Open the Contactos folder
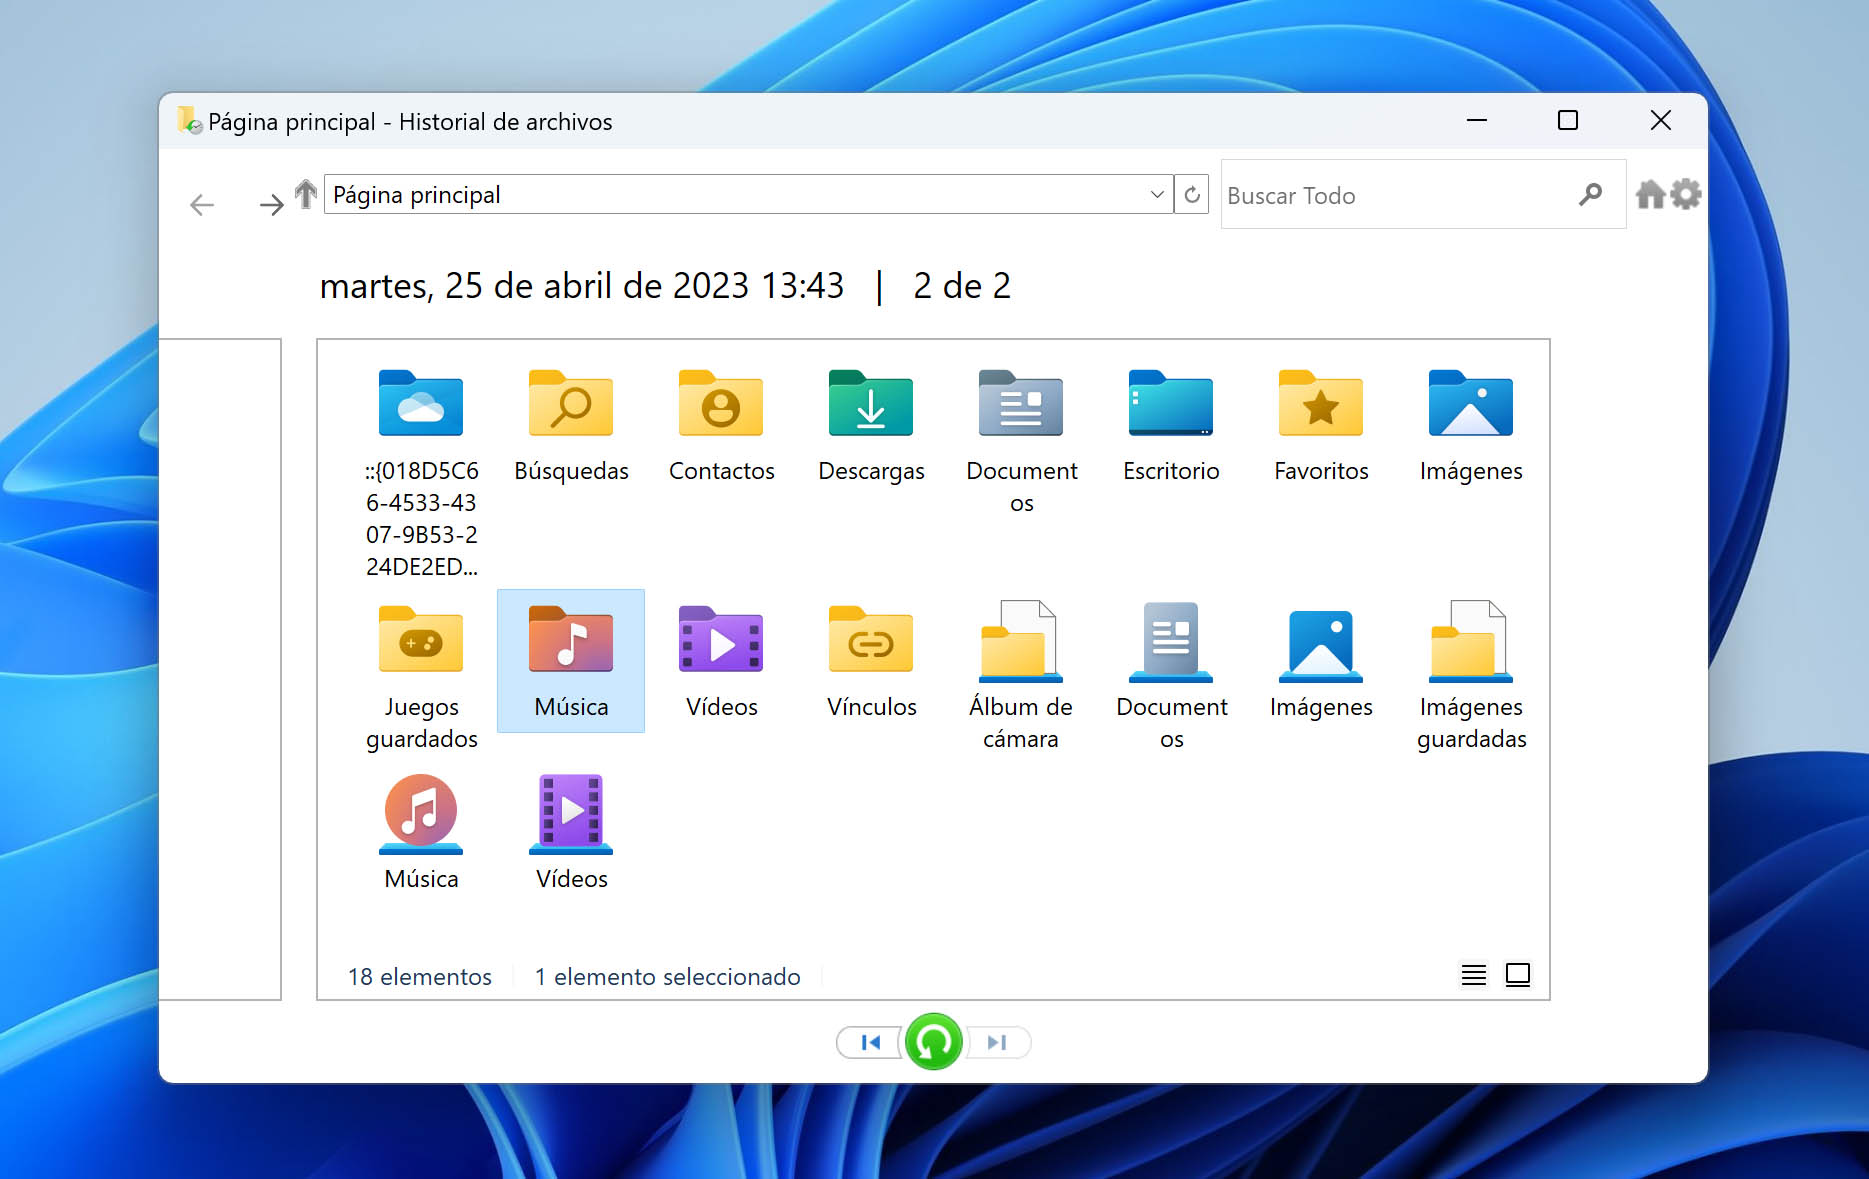The height and width of the screenshot is (1179, 1869). (721, 405)
